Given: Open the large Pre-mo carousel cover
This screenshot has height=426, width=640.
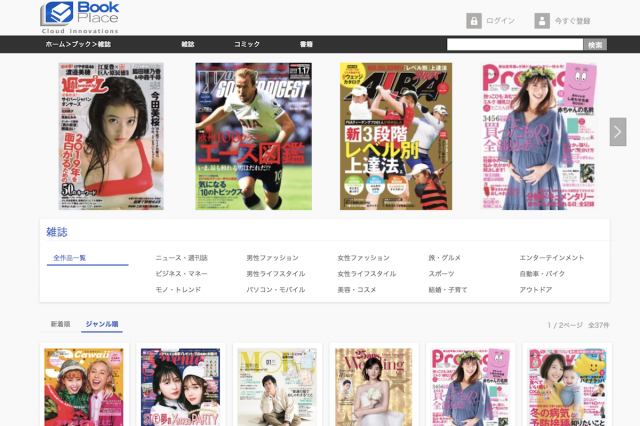Looking at the screenshot, I should (539, 136).
